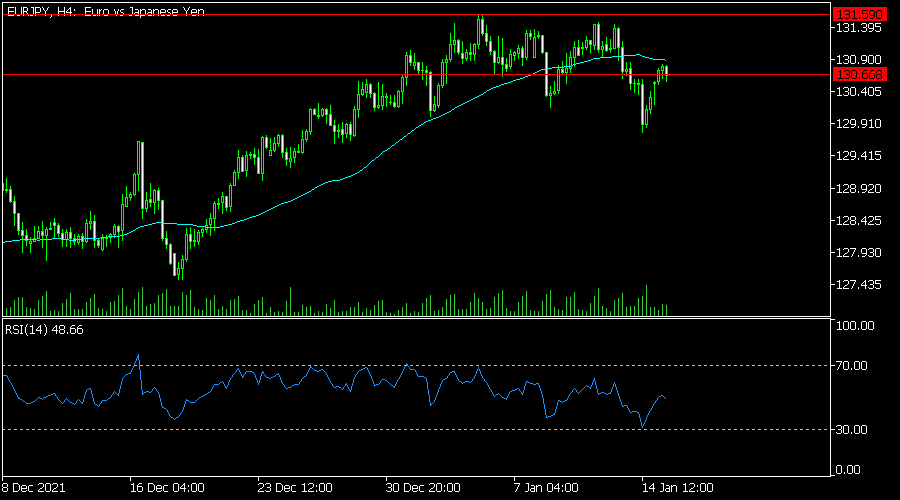Click the EURJPY, H4 chart title
This screenshot has height=500, width=900.
(106, 11)
